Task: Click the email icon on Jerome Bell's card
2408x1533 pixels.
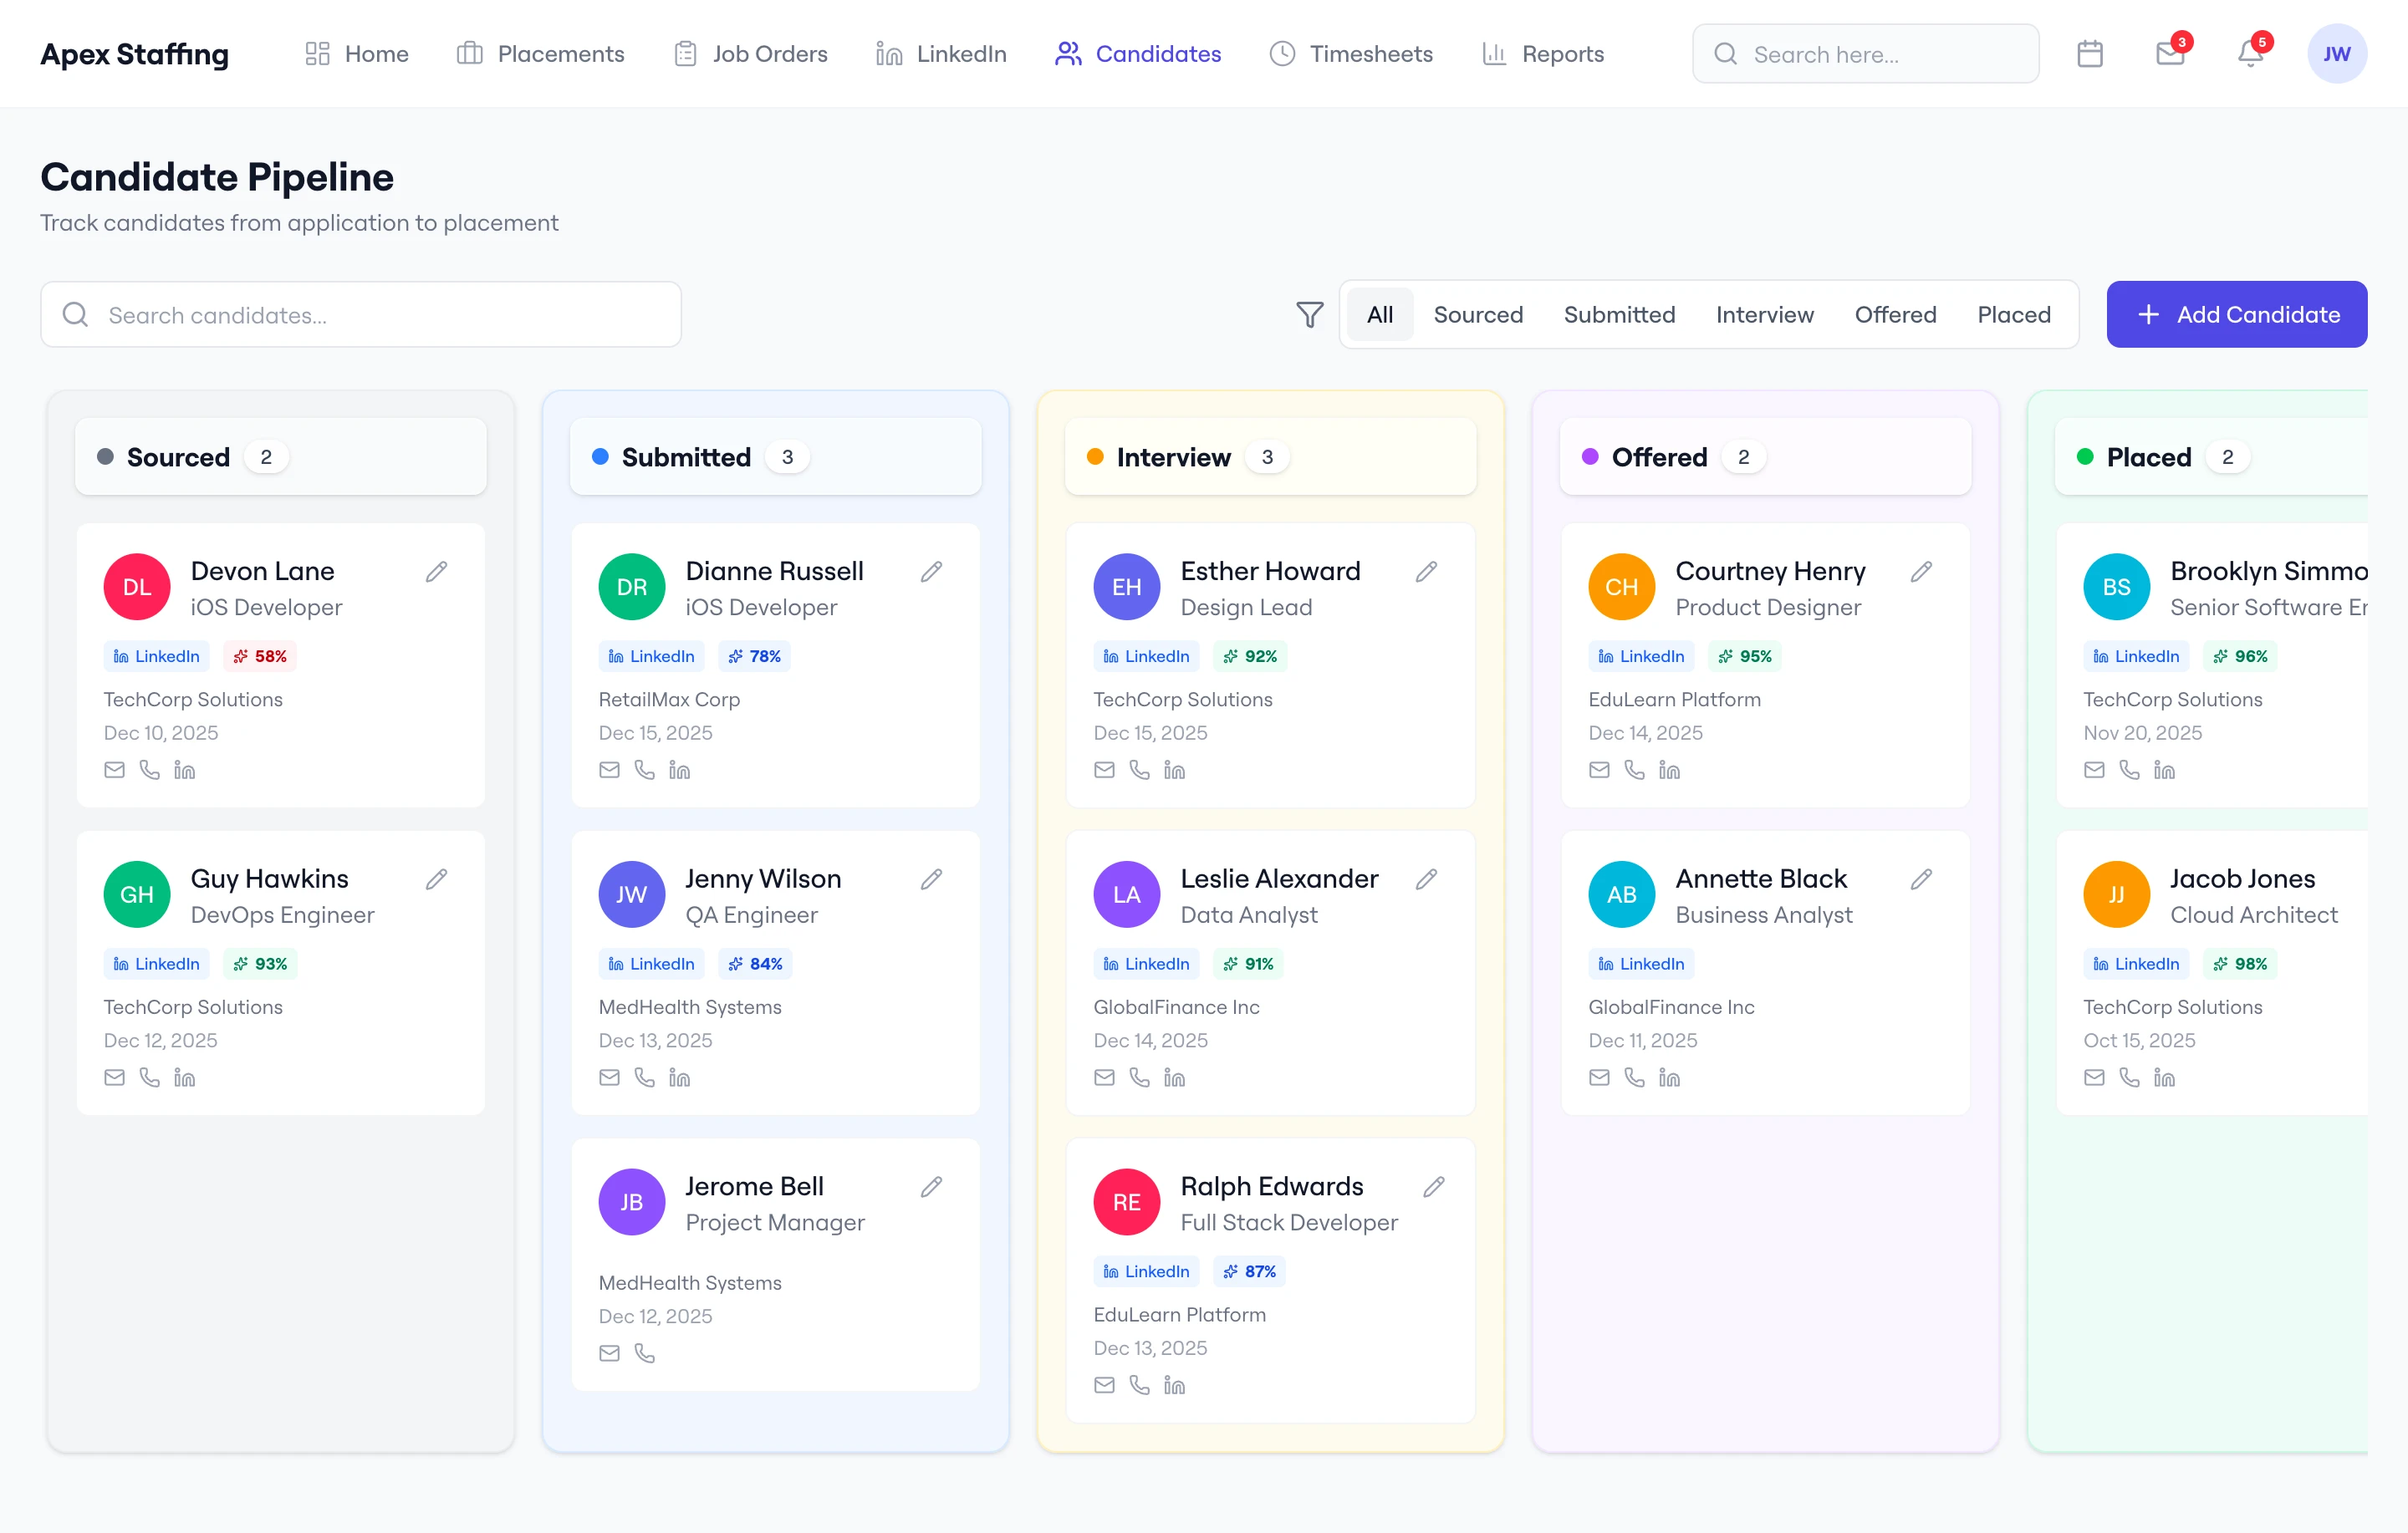Action: pyautogui.click(x=609, y=1353)
